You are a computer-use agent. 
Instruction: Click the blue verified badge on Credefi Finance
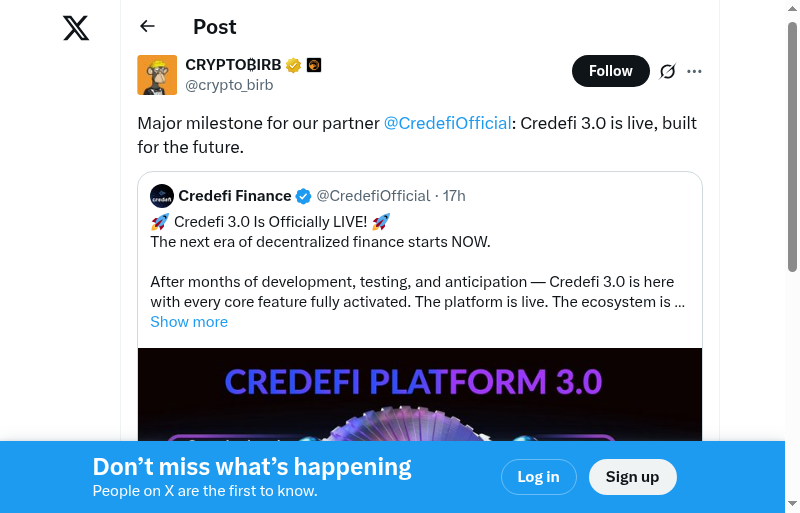point(304,196)
